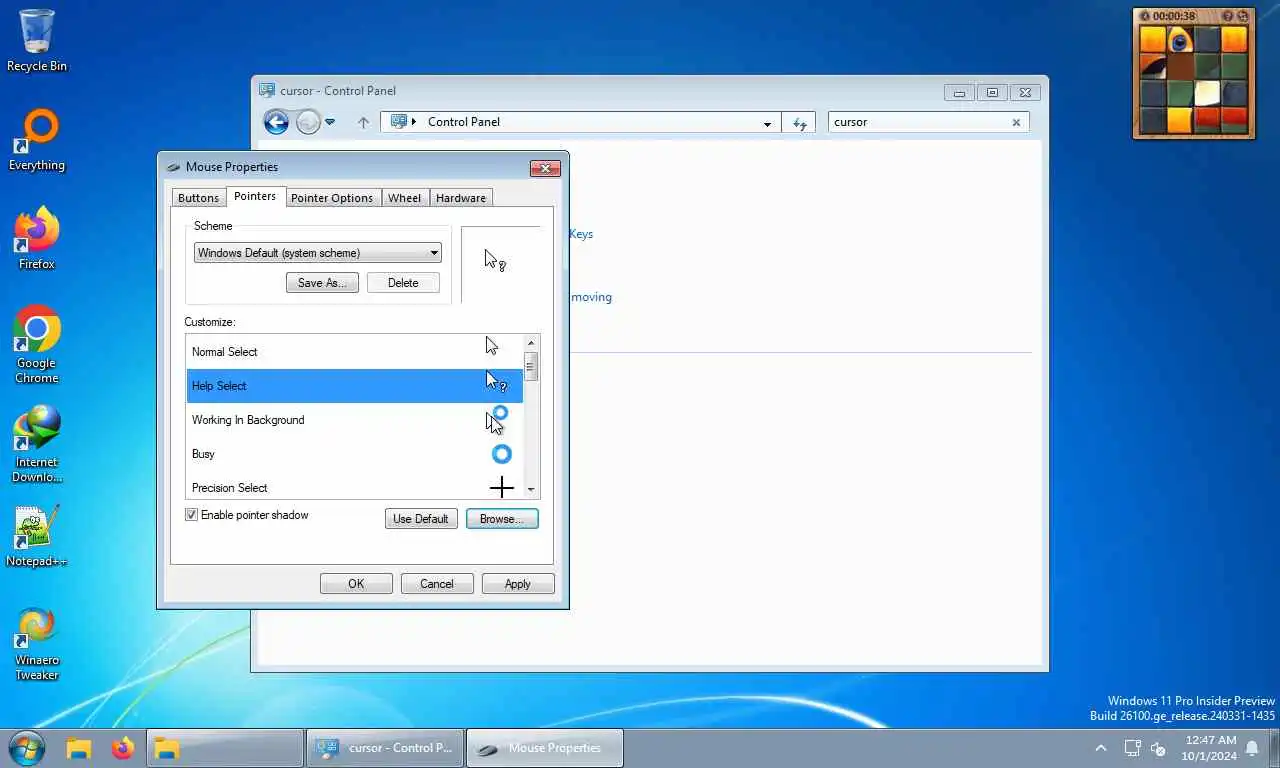Click the Control Panel address path text

pos(463,122)
